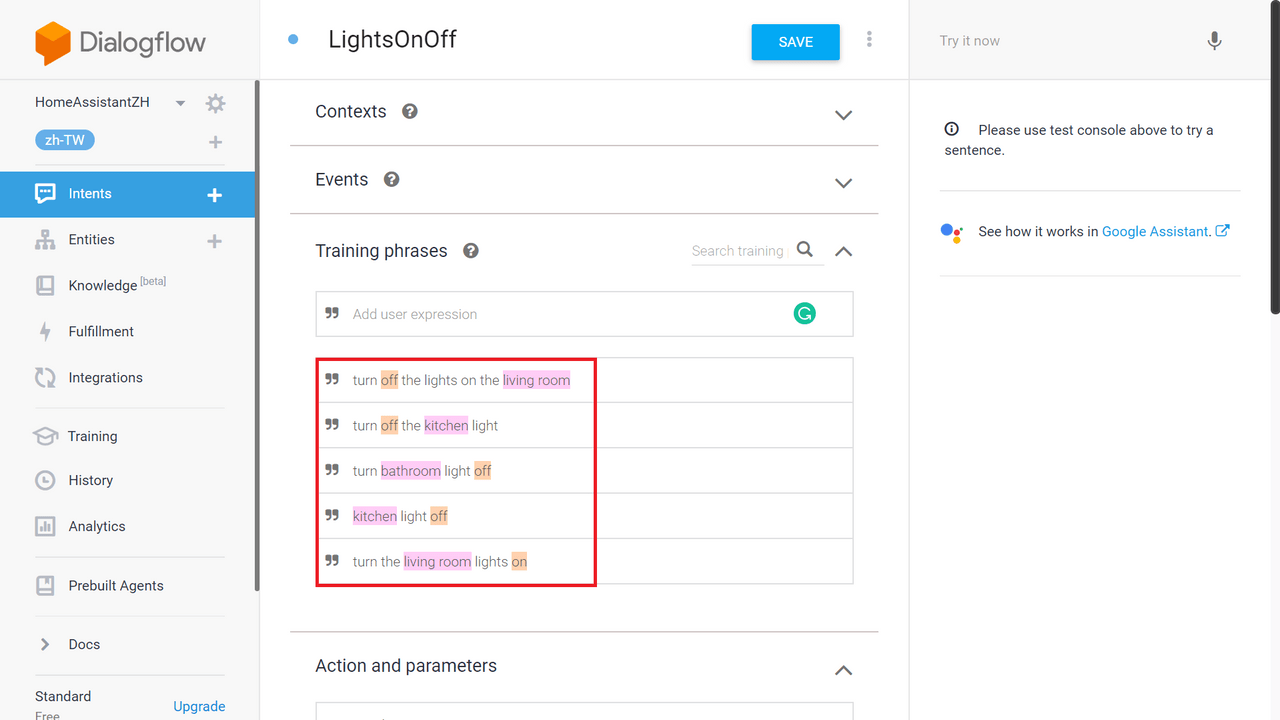Click the Training graduation cap icon

[x=45, y=436]
